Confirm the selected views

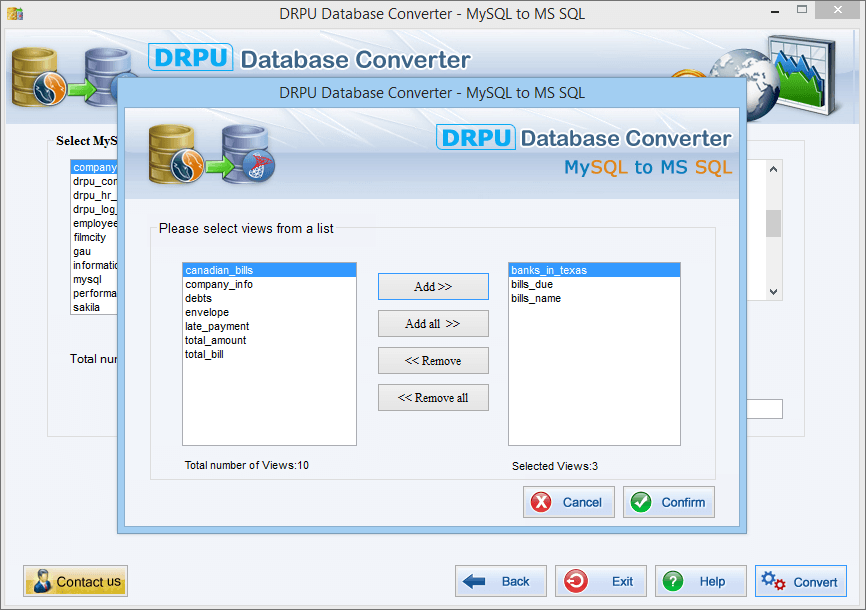[x=668, y=502]
